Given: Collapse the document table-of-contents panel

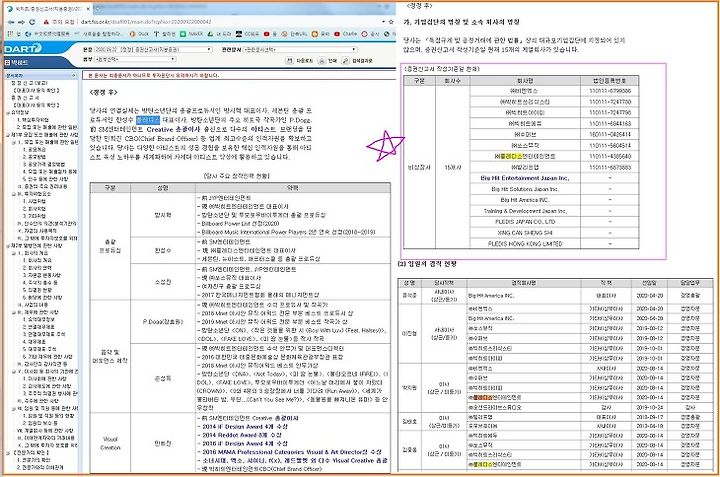Looking at the screenshot, I should (73, 75).
